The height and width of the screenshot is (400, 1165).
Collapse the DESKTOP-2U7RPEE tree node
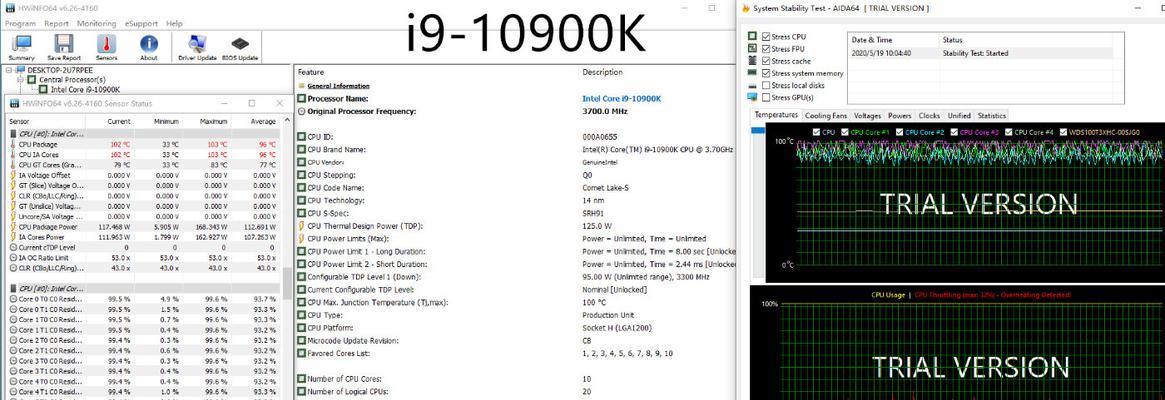tap(9, 70)
